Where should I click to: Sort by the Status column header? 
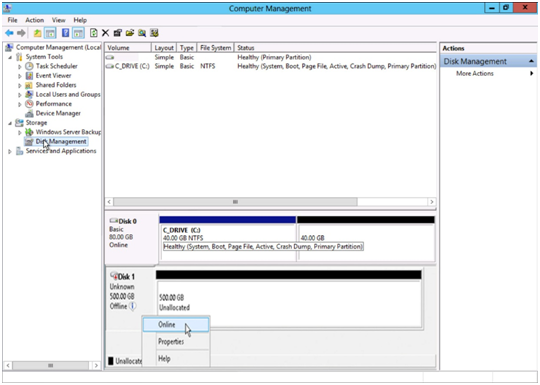coord(335,48)
